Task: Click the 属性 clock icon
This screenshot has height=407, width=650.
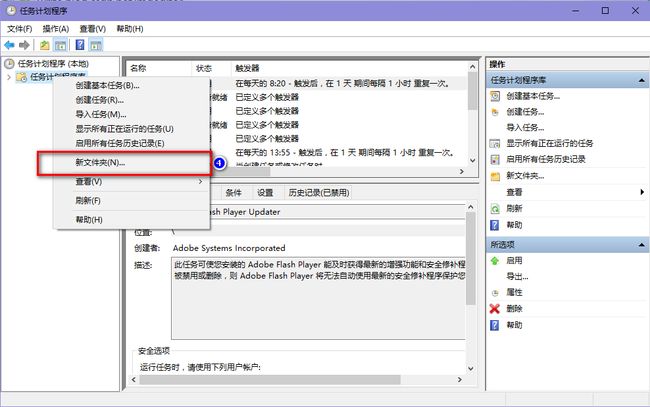Action: click(x=495, y=293)
